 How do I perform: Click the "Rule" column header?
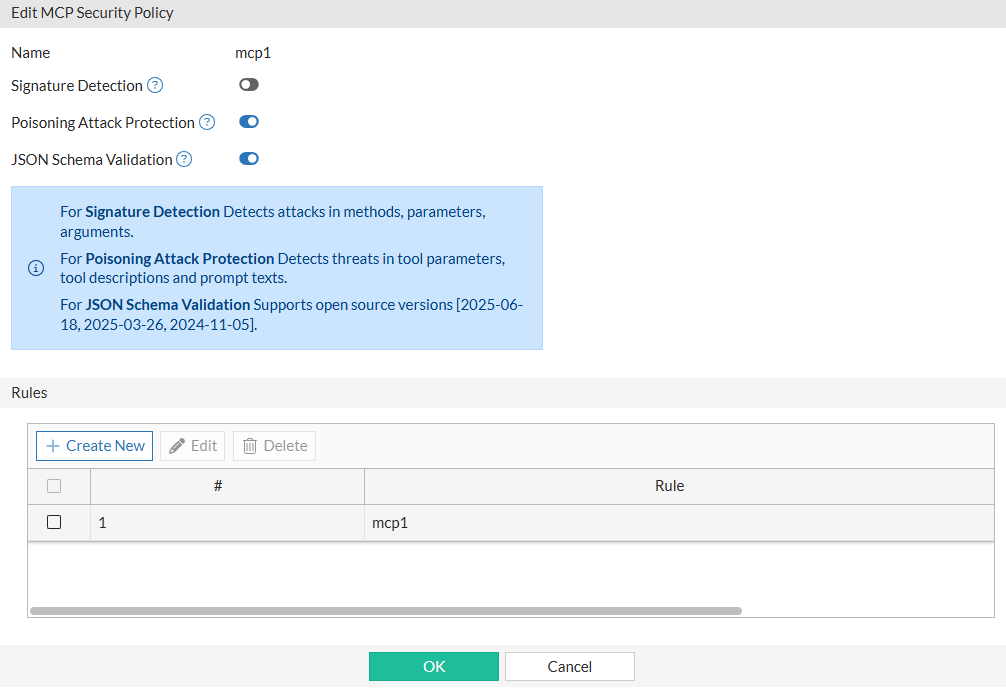point(669,486)
